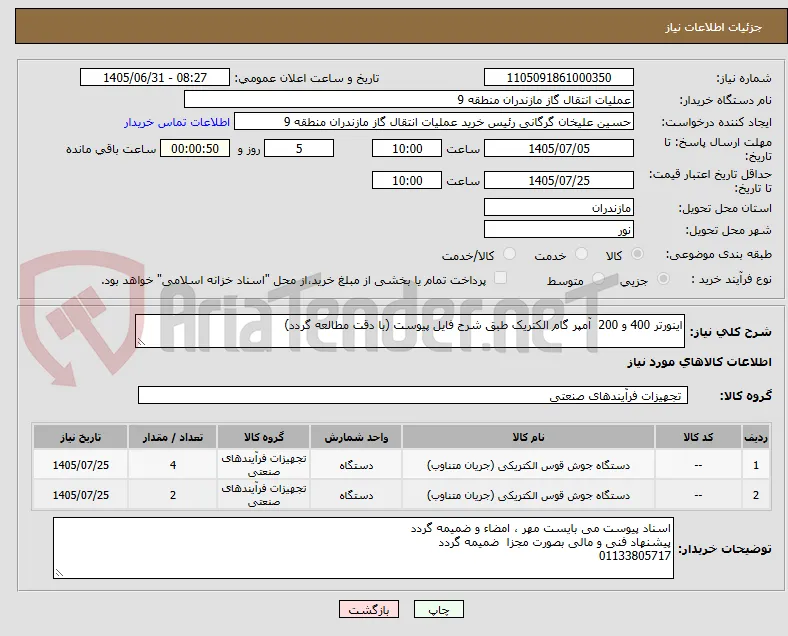Click the اطلاعات کالاهای مورد نیاز section heading
The image size is (788, 636).
tap(699, 362)
